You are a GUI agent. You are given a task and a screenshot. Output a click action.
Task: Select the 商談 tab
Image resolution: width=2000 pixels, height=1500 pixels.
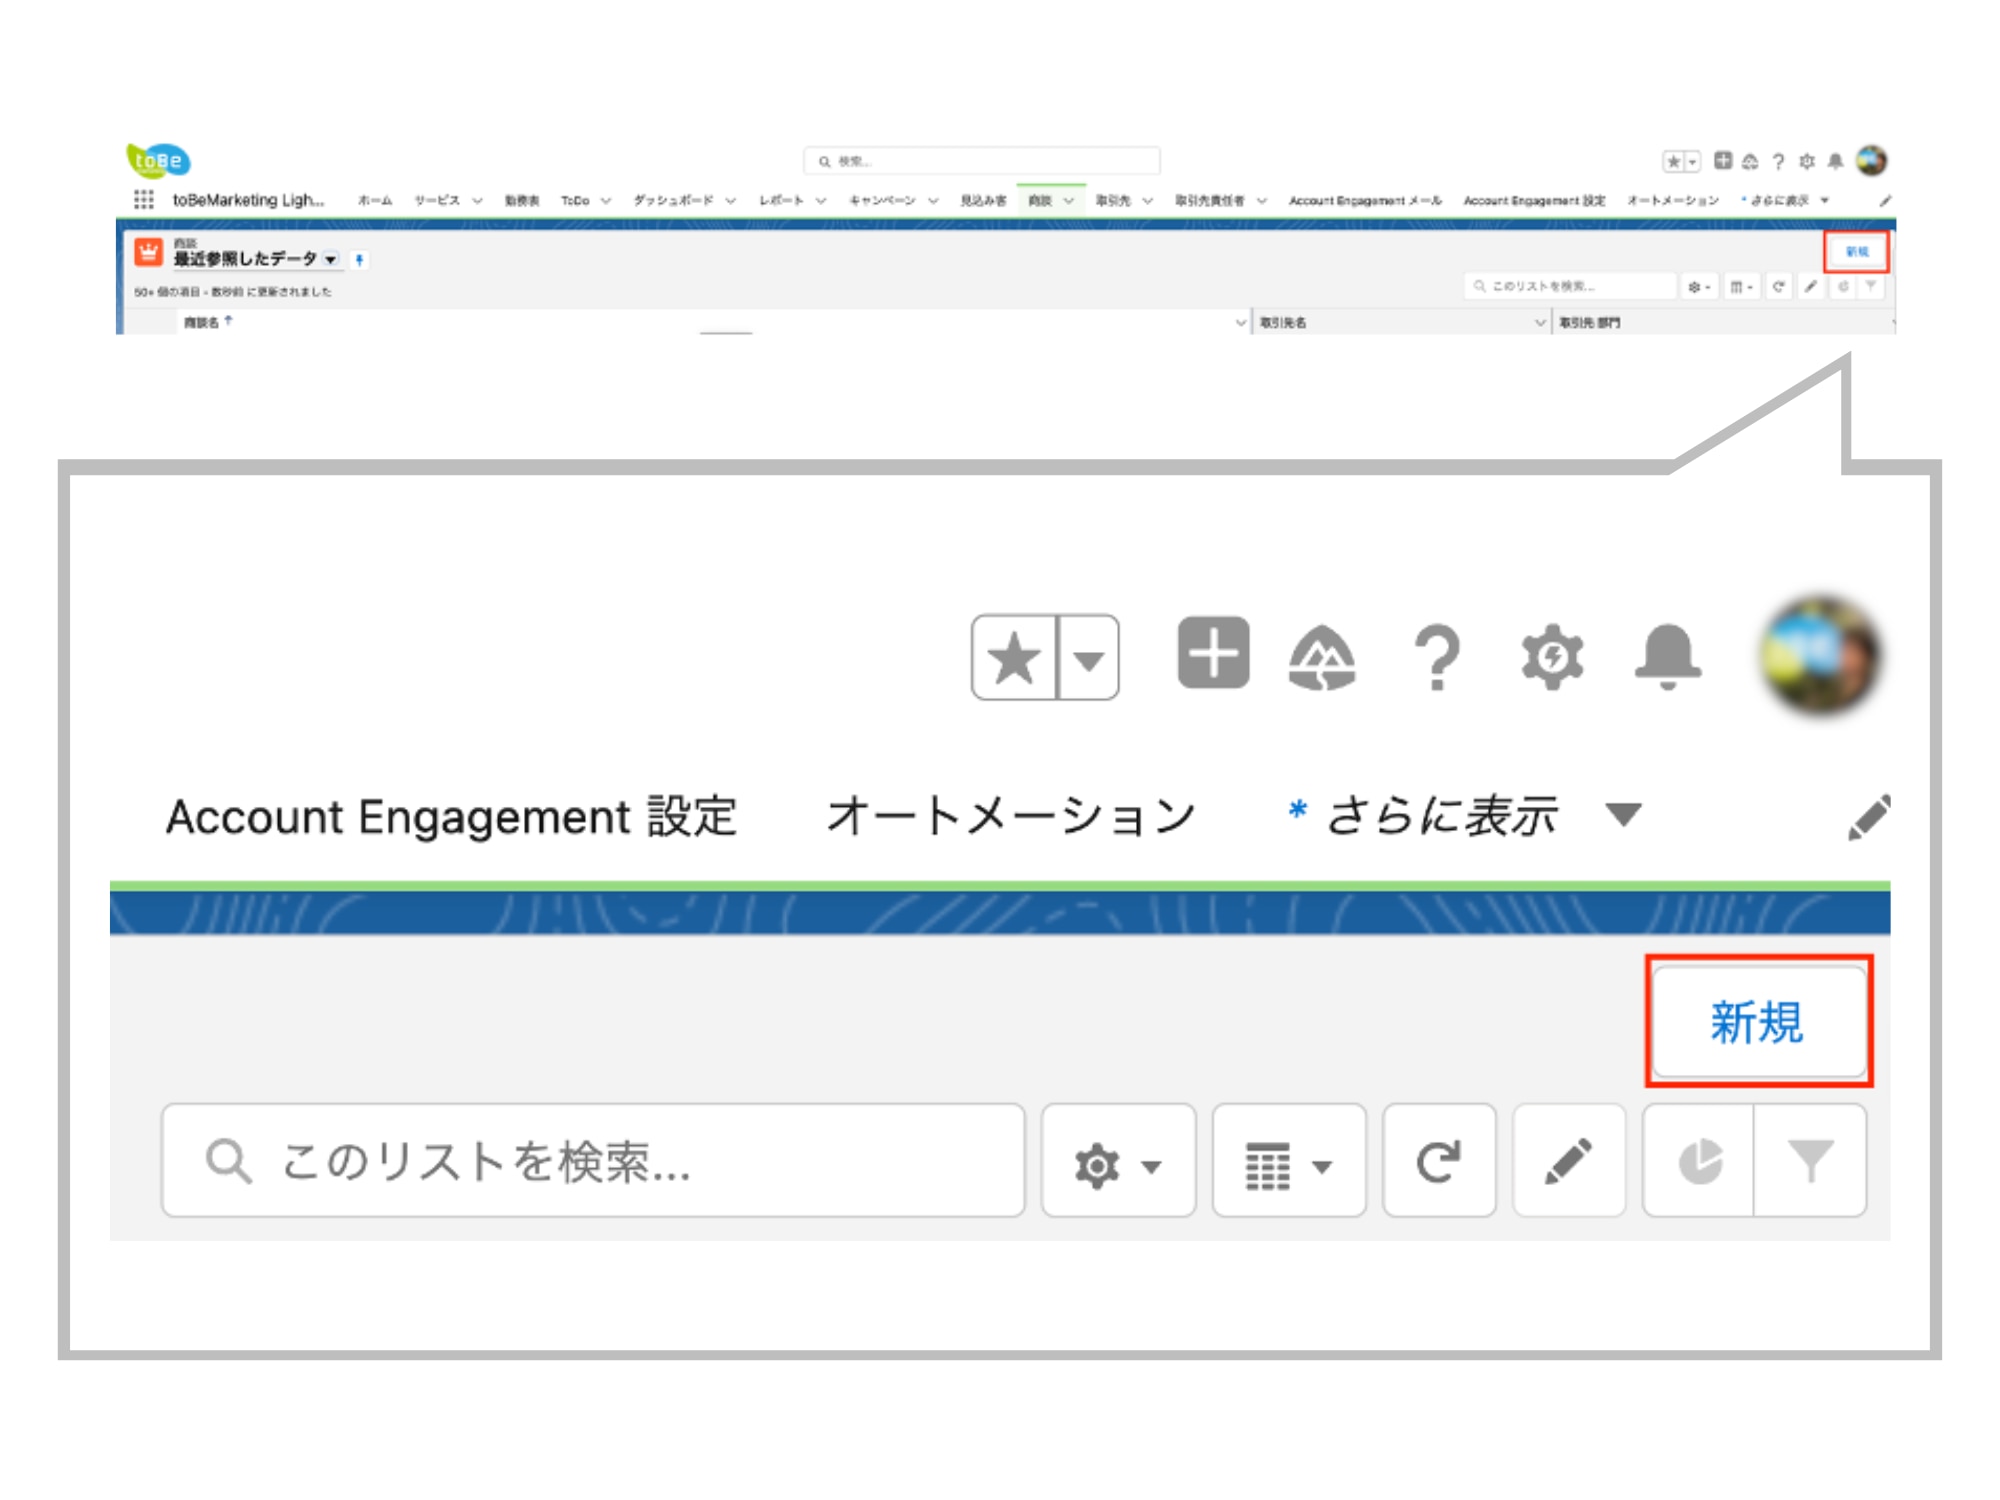tap(1040, 201)
